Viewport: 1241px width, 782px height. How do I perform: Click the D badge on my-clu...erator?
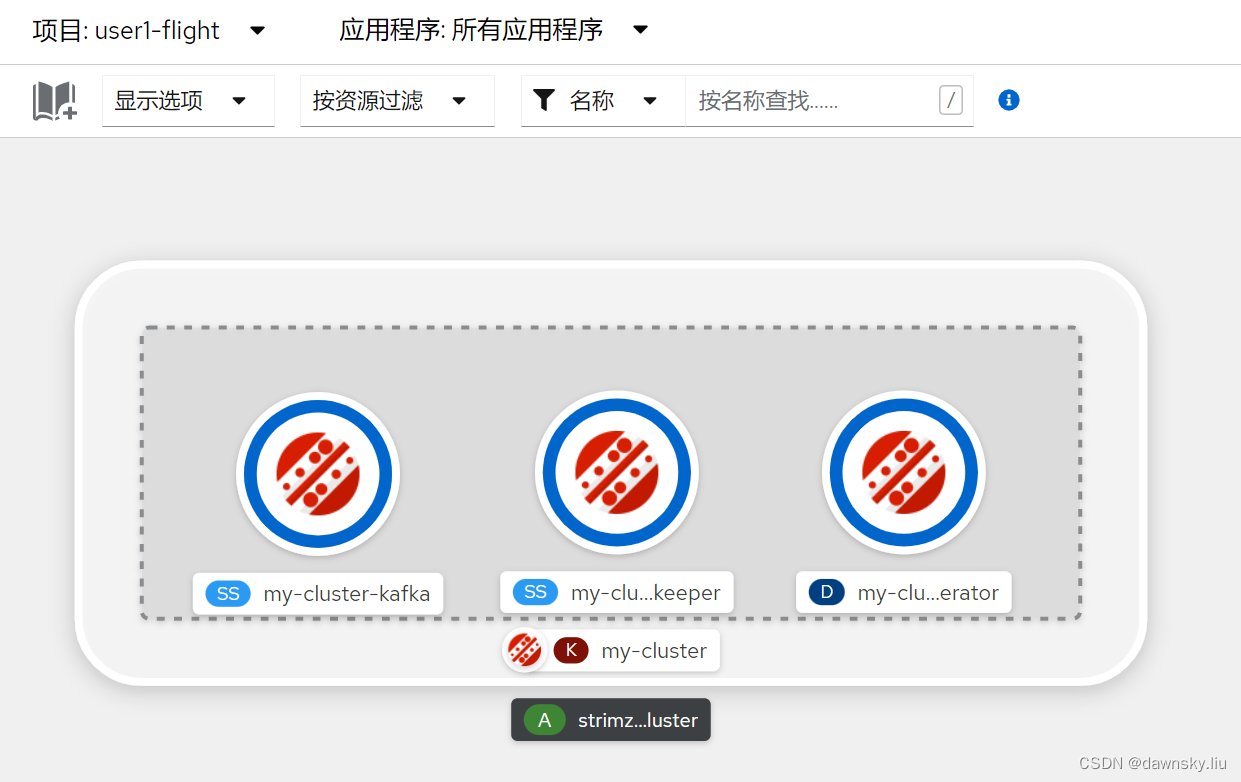click(826, 592)
